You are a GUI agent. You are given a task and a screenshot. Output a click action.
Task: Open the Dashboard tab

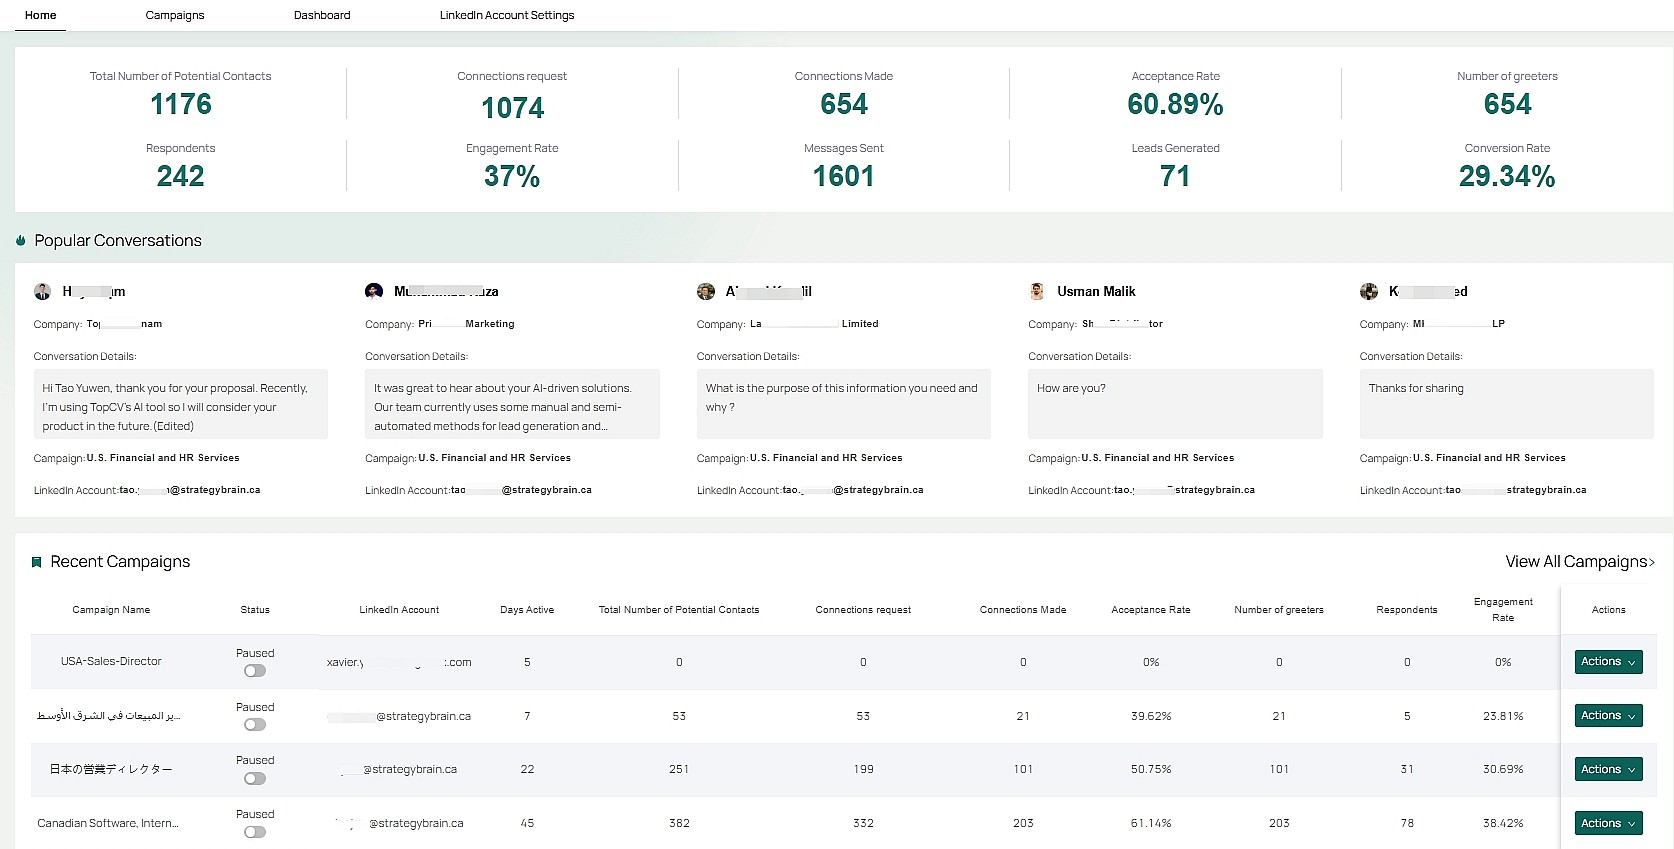322,15
